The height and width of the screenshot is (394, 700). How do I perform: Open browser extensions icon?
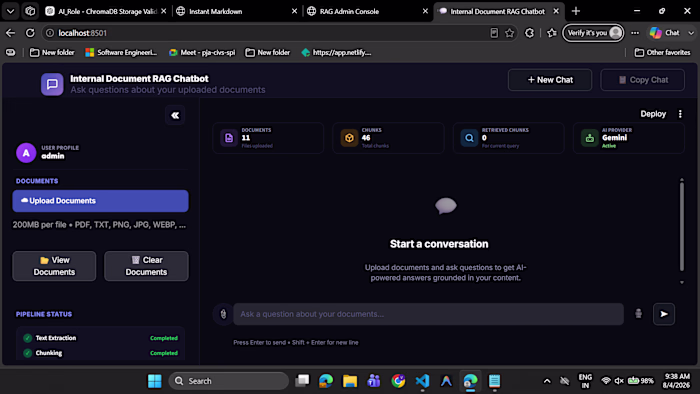529,33
